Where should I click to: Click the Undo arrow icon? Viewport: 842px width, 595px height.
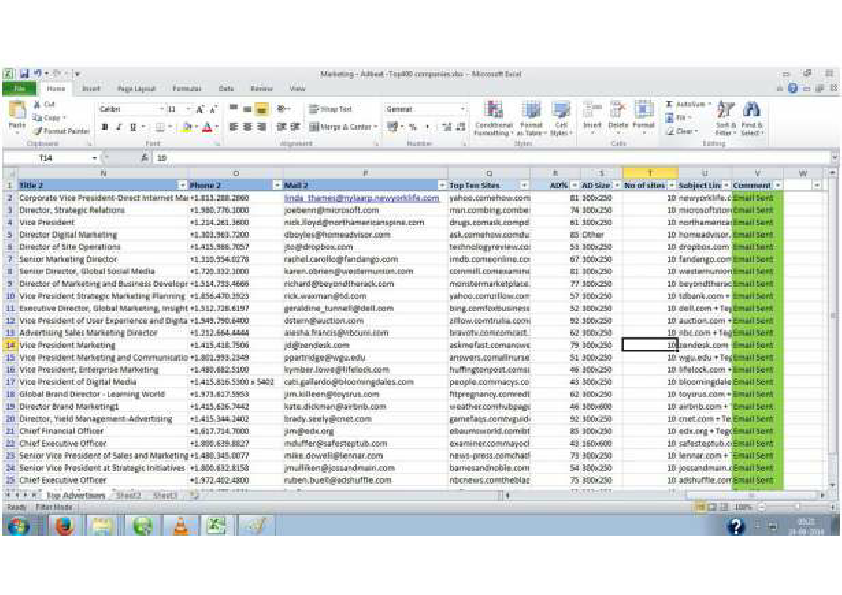coord(38,74)
